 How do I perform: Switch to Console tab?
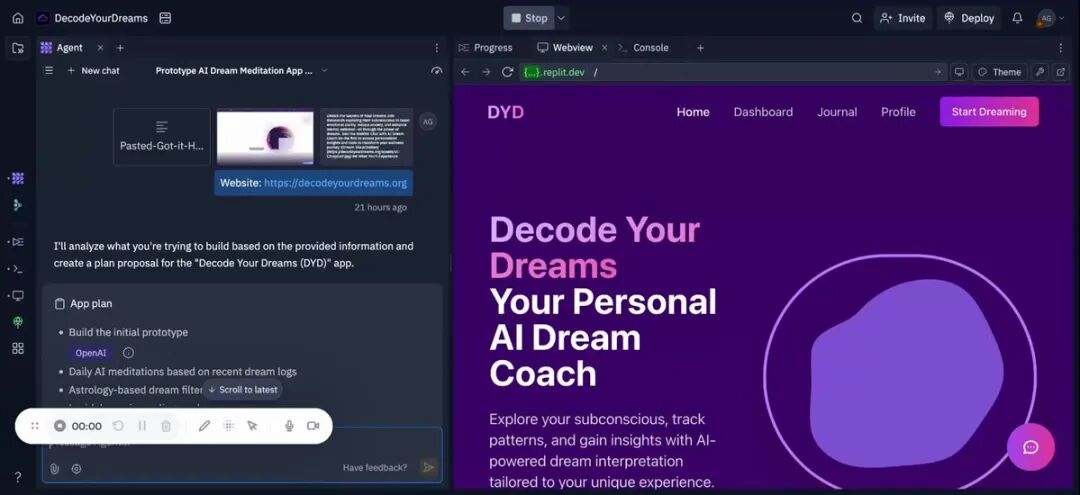pos(643,48)
